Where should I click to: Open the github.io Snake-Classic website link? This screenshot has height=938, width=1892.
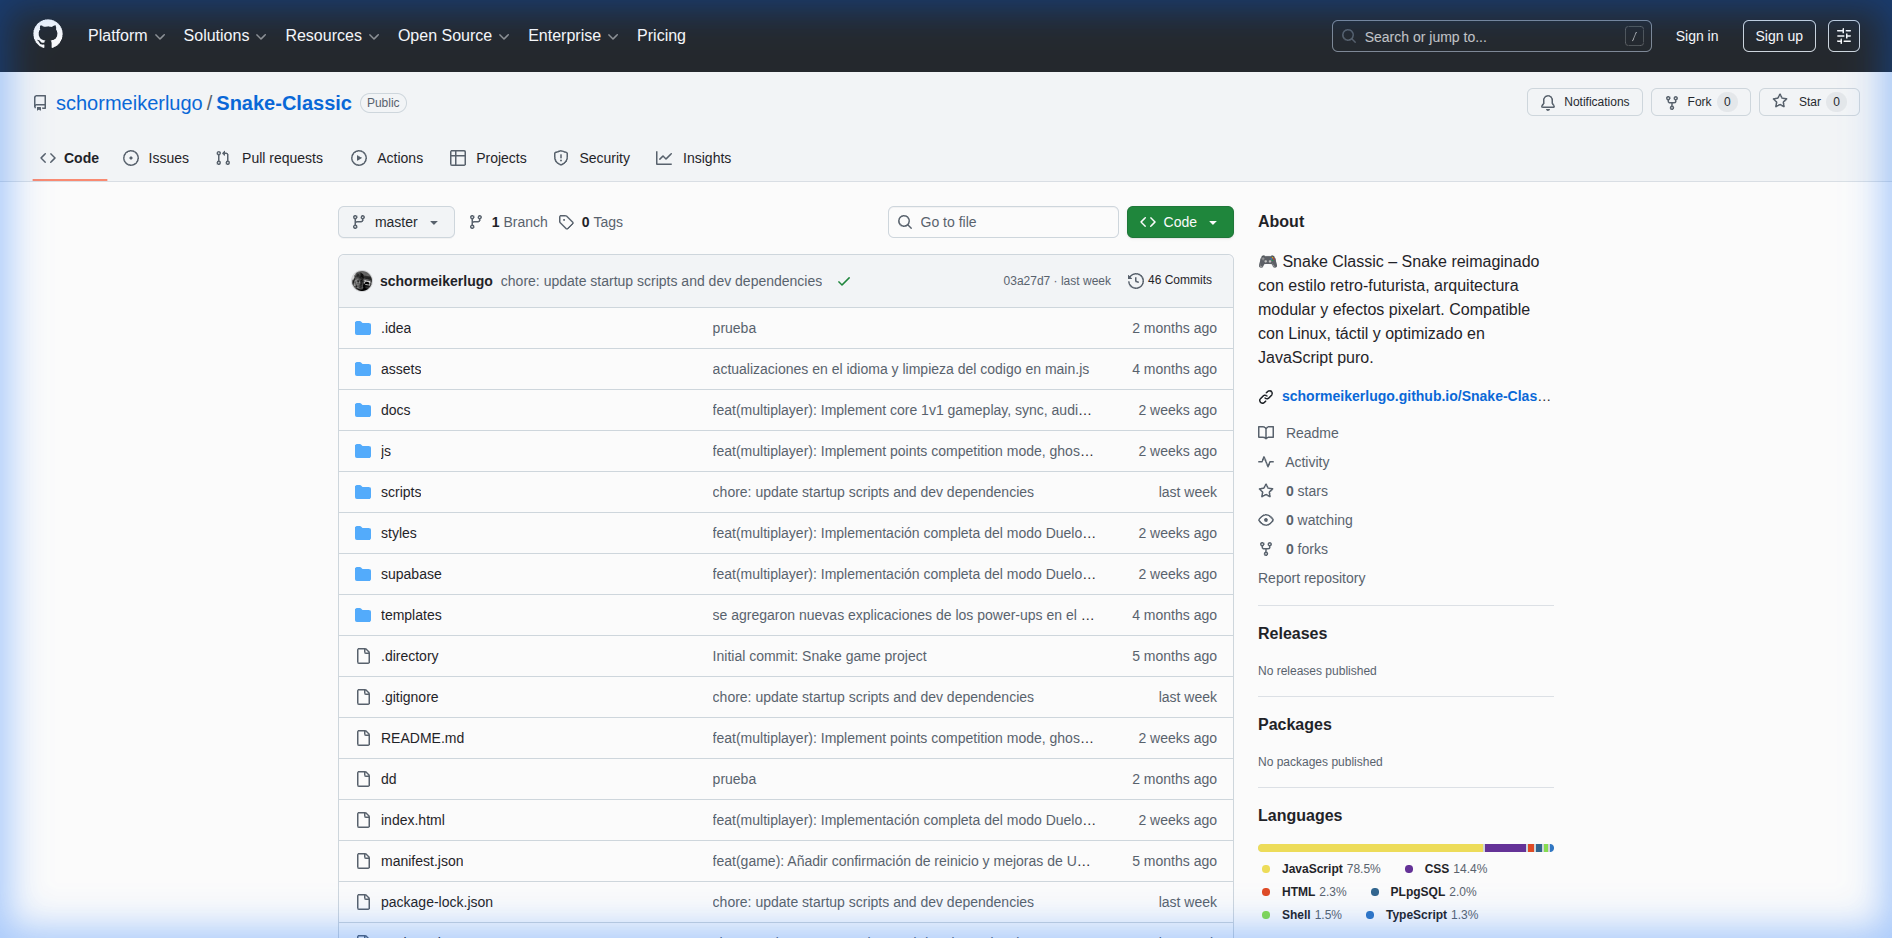[x=1415, y=396]
